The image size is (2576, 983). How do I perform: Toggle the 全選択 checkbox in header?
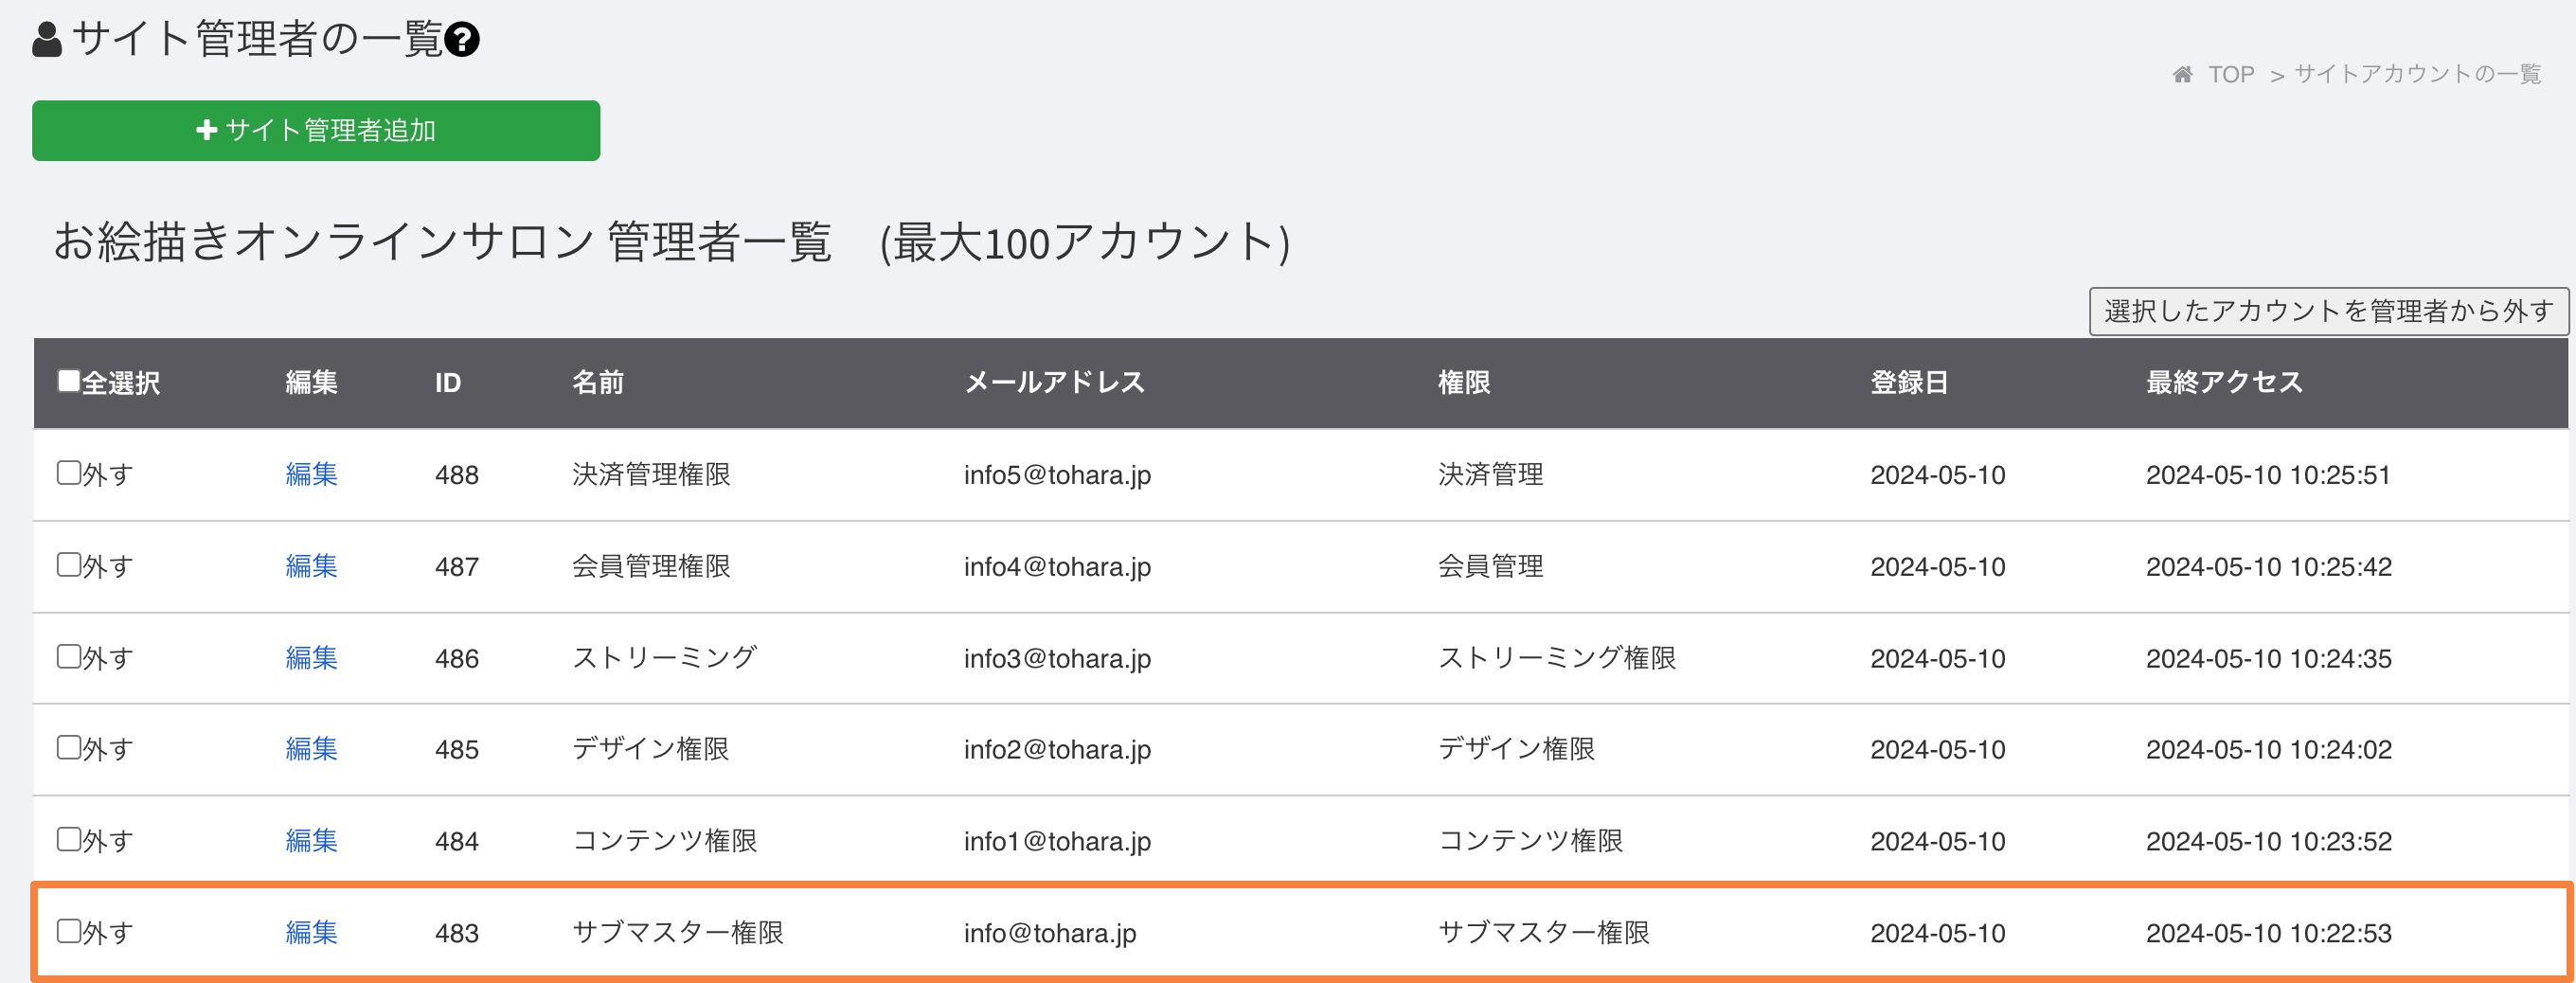tap(69, 381)
